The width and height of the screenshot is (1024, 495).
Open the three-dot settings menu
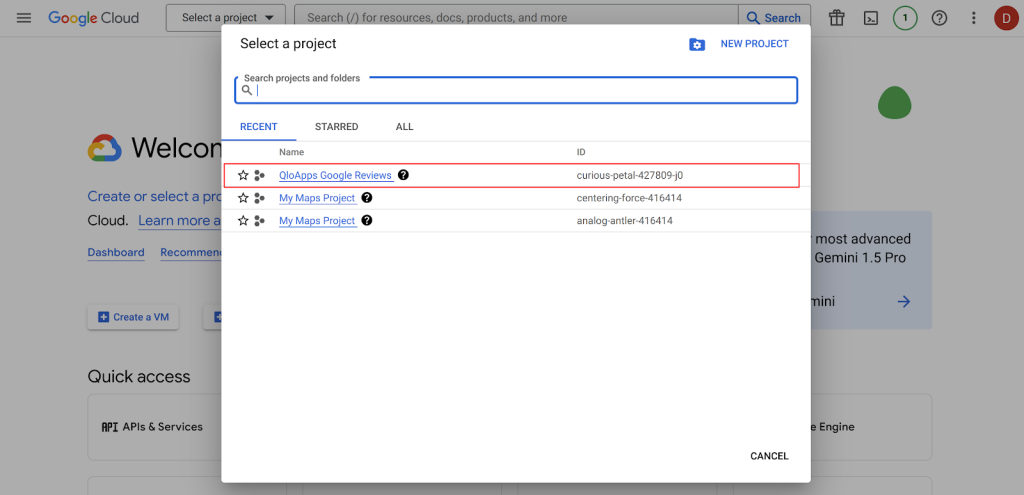973,18
